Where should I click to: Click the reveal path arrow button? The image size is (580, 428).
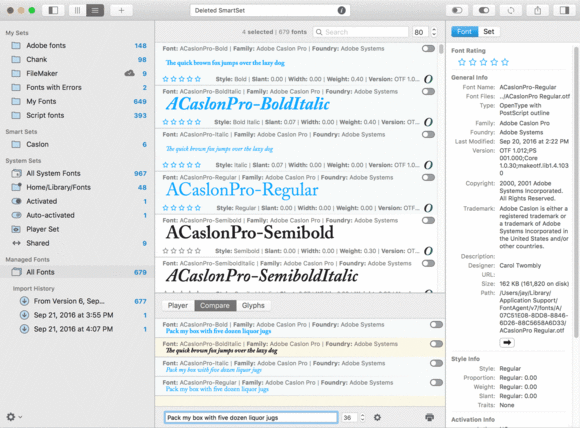(x=507, y=343)
